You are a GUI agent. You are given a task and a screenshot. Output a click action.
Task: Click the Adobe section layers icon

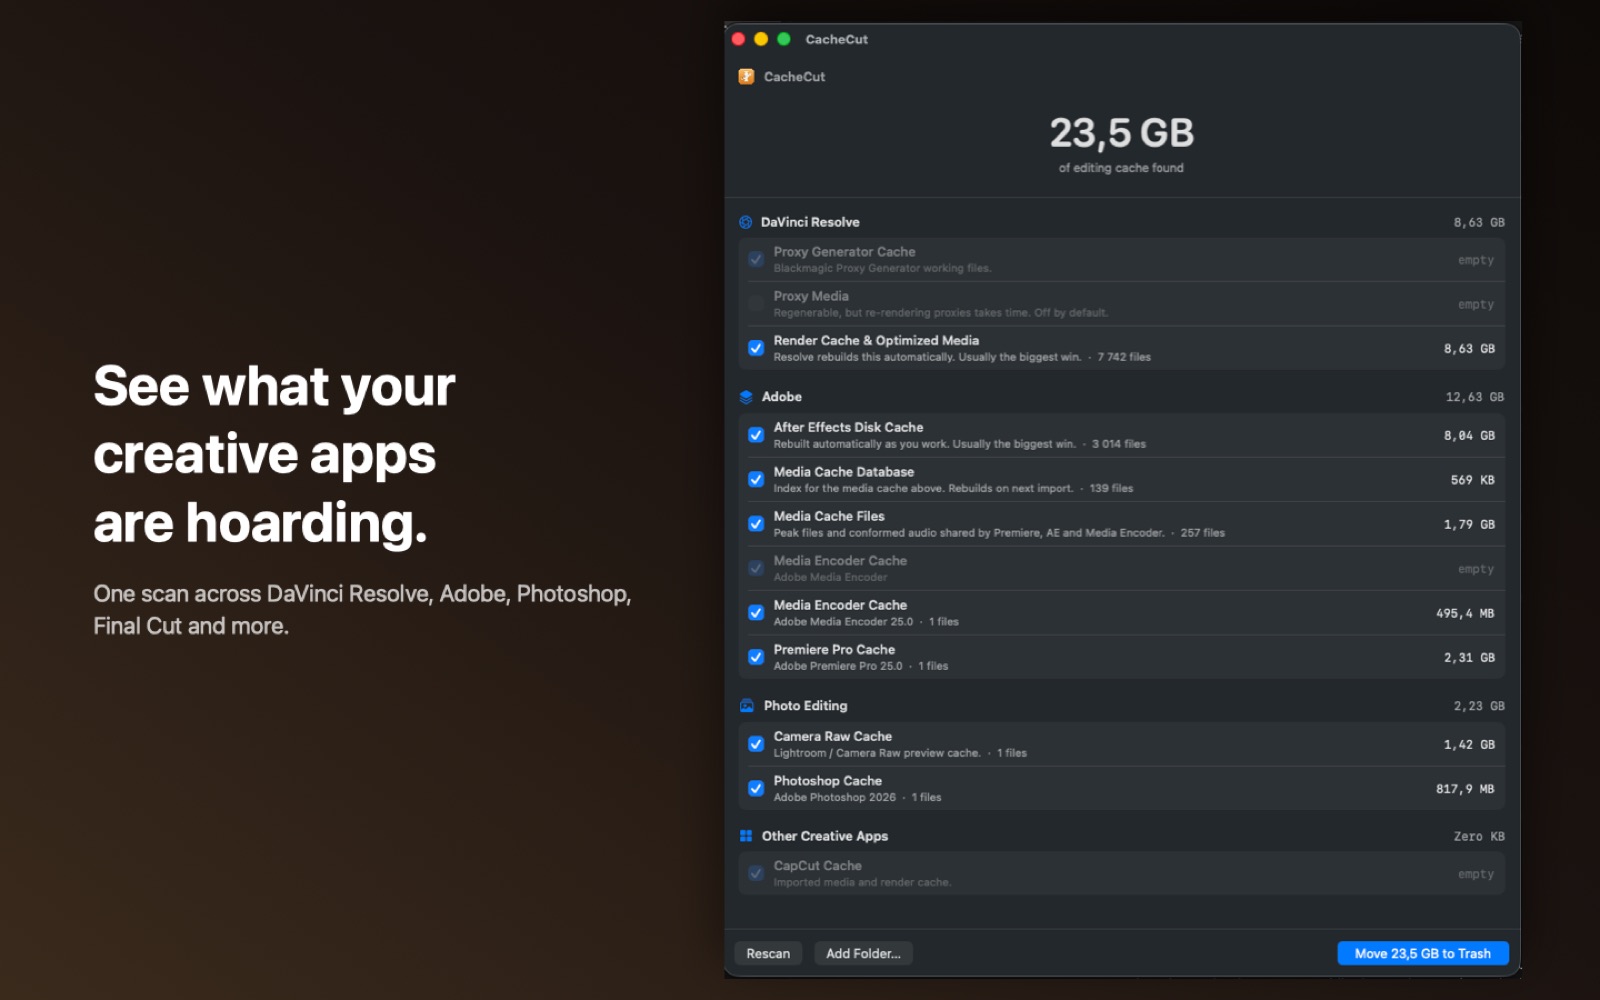[x=746, y=397]
